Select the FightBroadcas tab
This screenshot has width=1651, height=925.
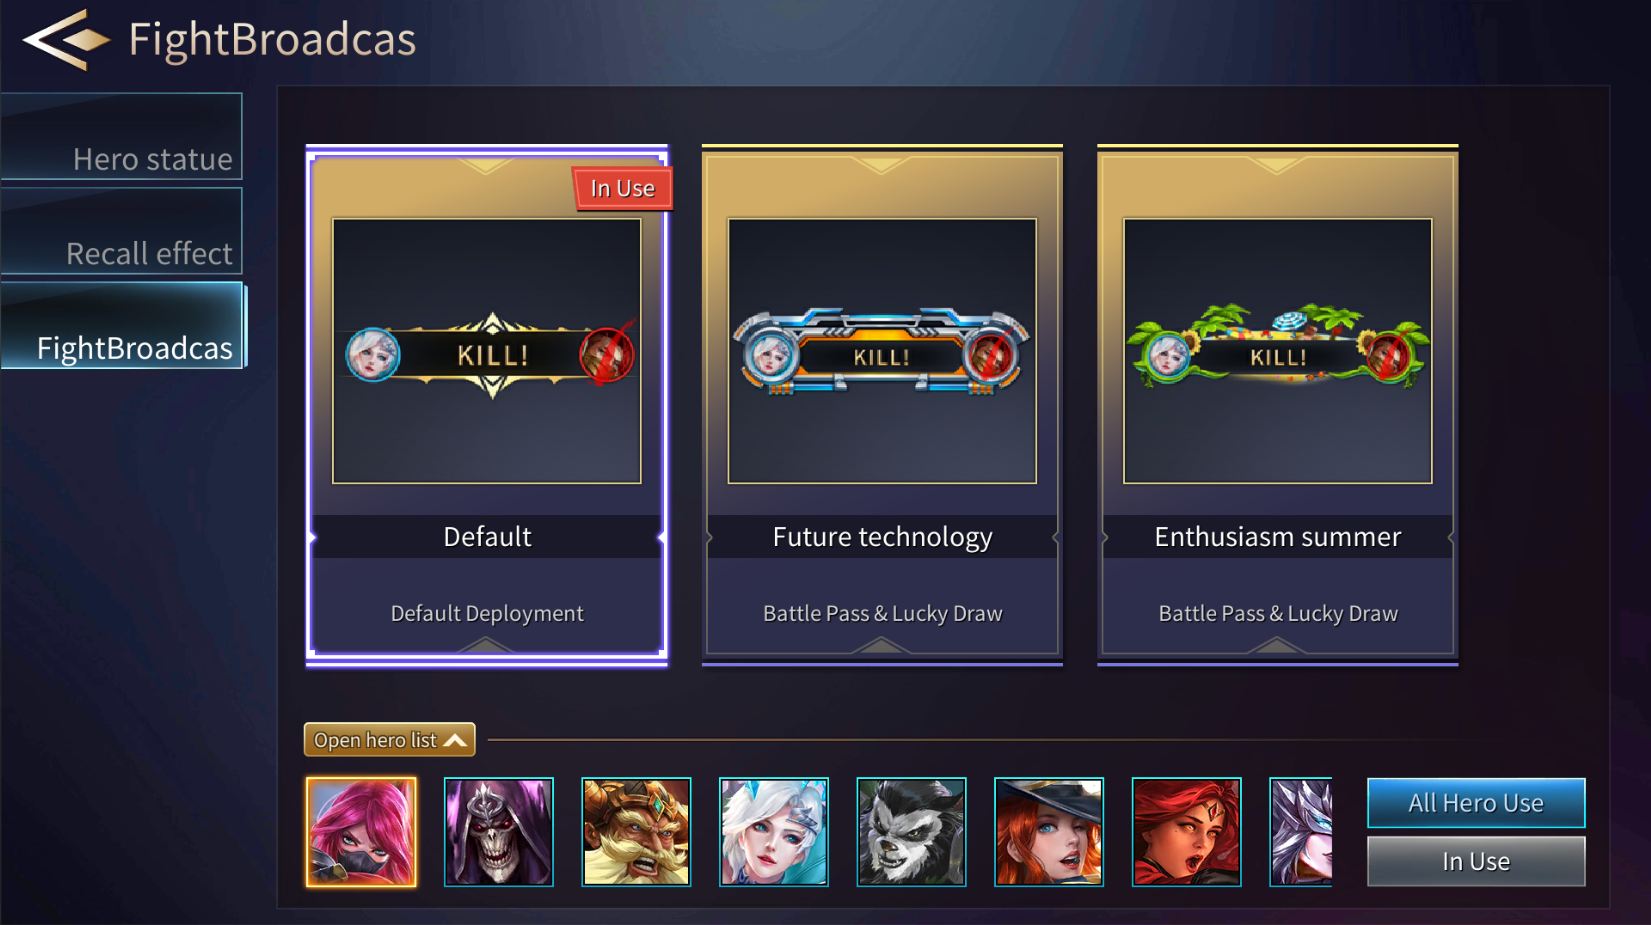click(122, 325)
